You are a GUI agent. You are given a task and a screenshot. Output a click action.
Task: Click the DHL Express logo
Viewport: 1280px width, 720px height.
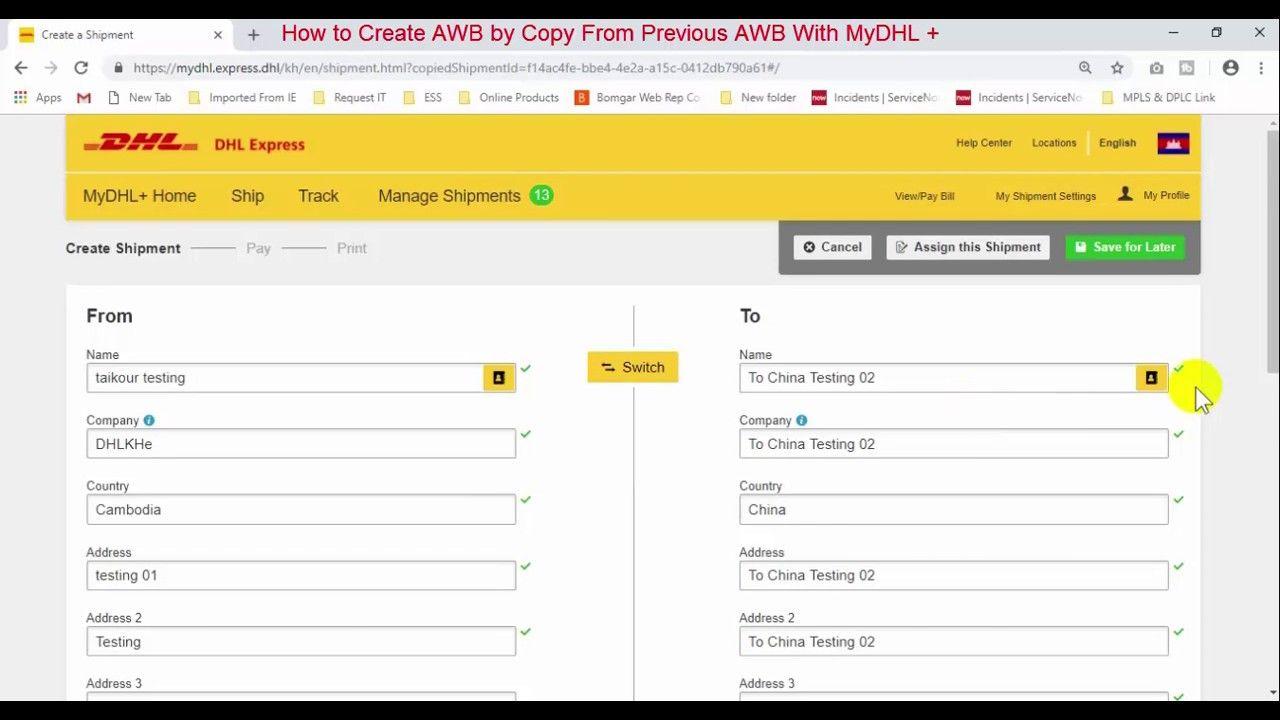[194, 144]
